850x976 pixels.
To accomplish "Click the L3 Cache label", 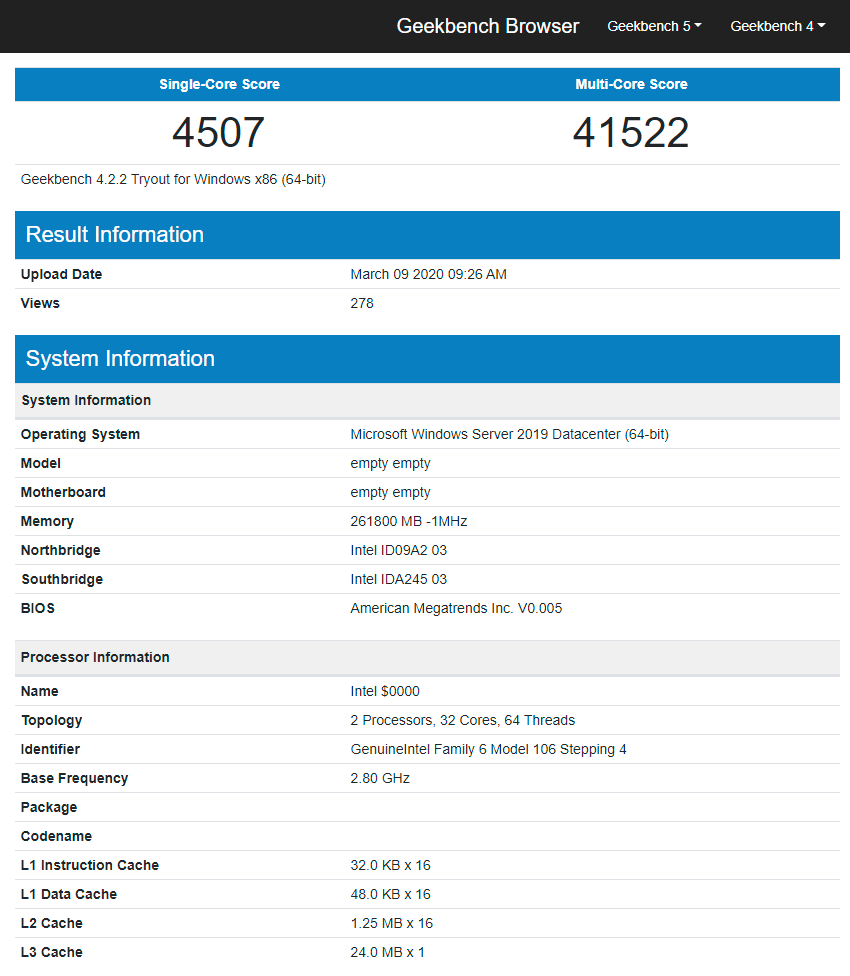I will [51, 952].
